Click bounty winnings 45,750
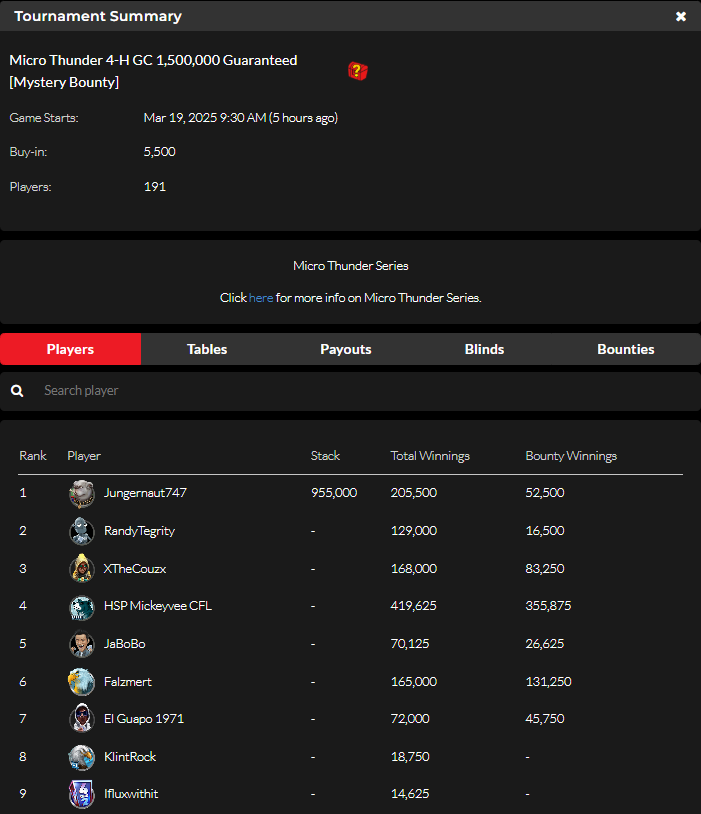The image size is (701, 814). 545,719
